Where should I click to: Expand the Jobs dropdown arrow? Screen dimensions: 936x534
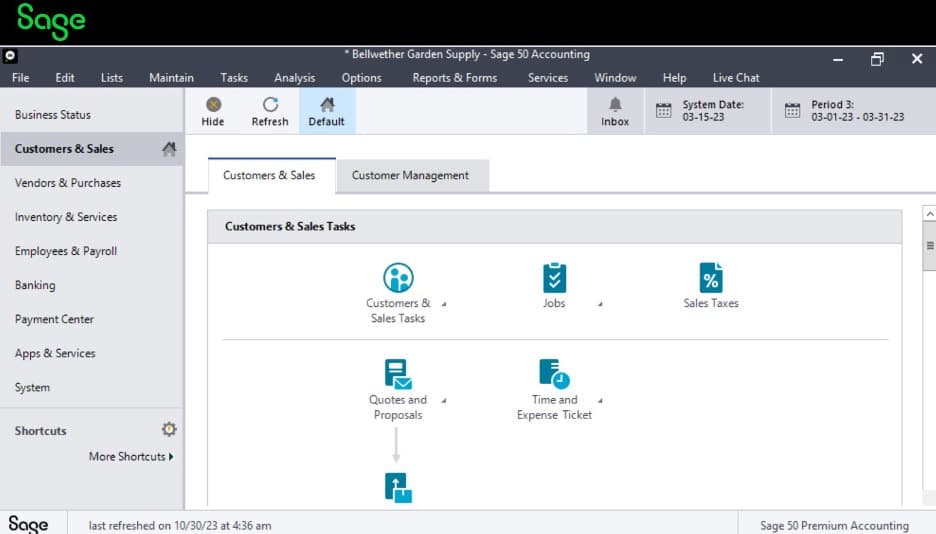(600, 304)
